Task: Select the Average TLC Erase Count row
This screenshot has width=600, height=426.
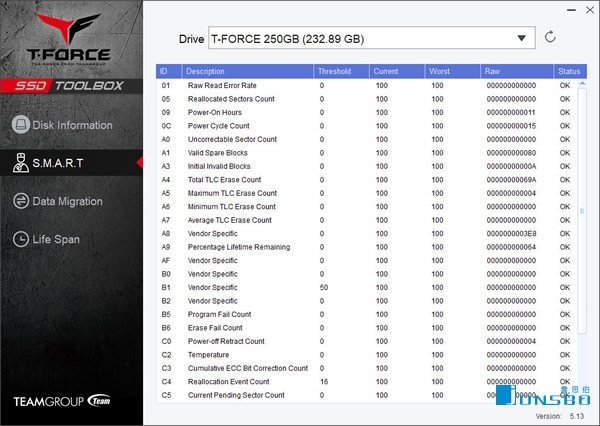Action: (367, 220)
